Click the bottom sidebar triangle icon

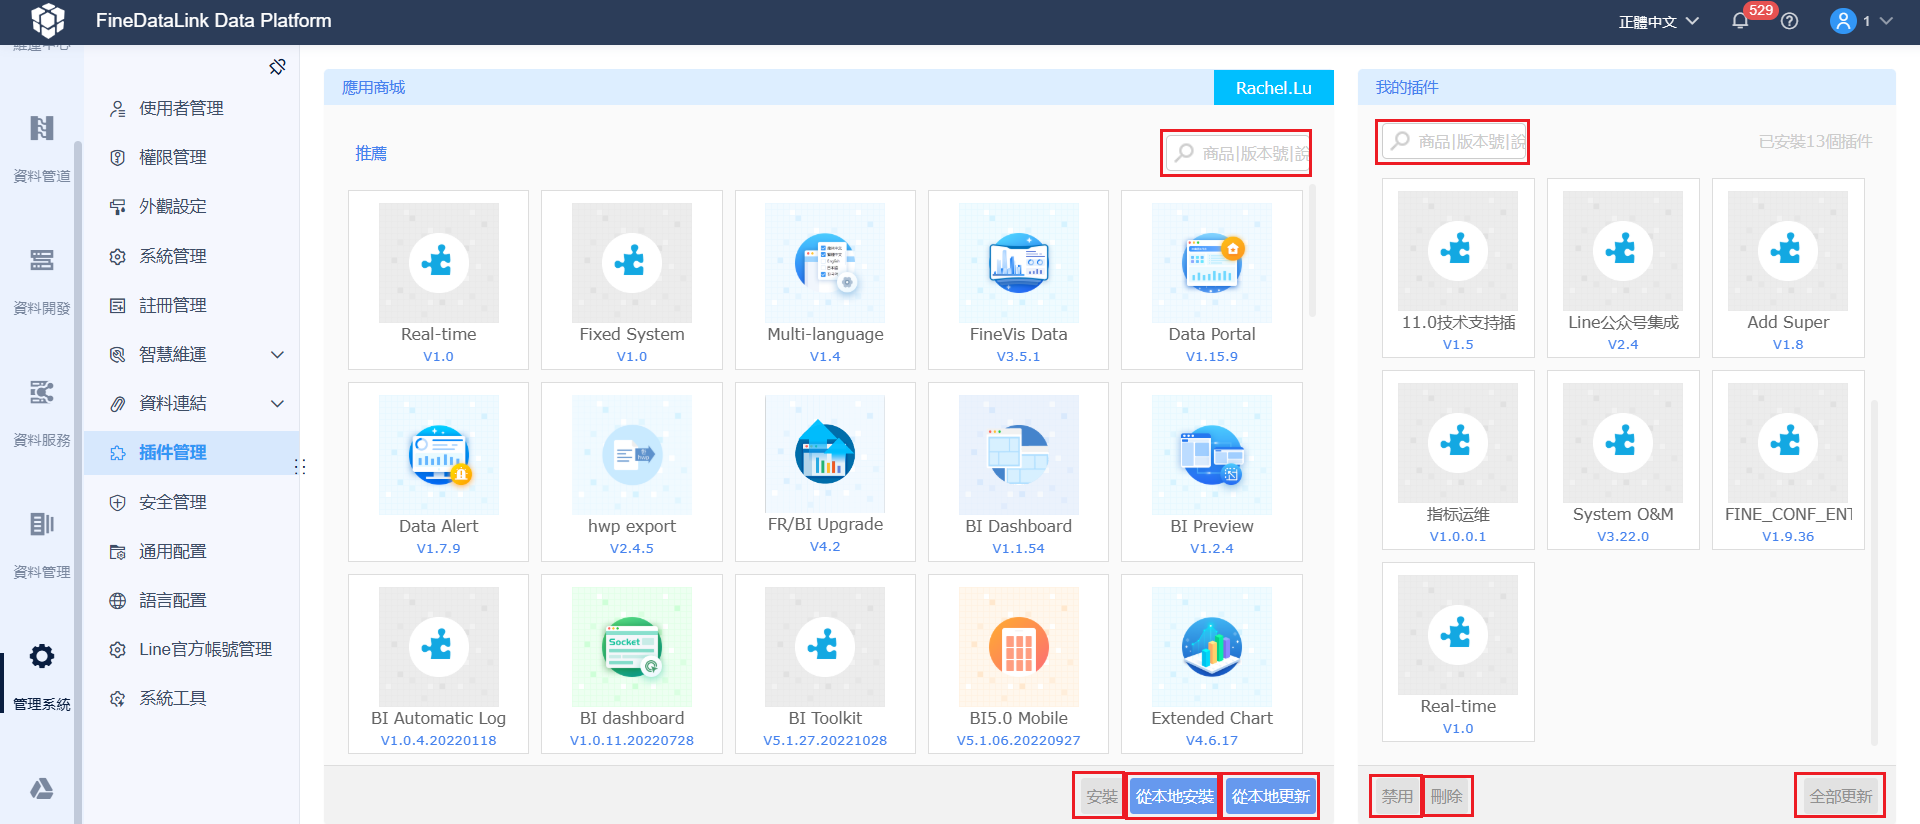click(42, 789)
